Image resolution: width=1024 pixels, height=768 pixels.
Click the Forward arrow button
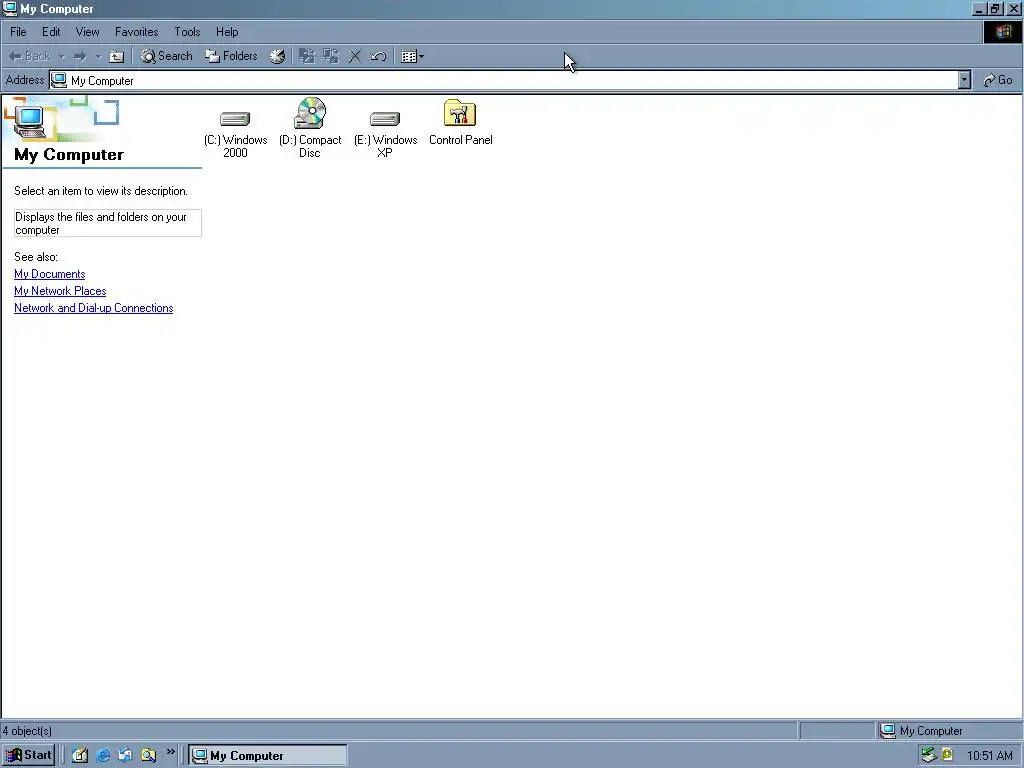(80, 57)
